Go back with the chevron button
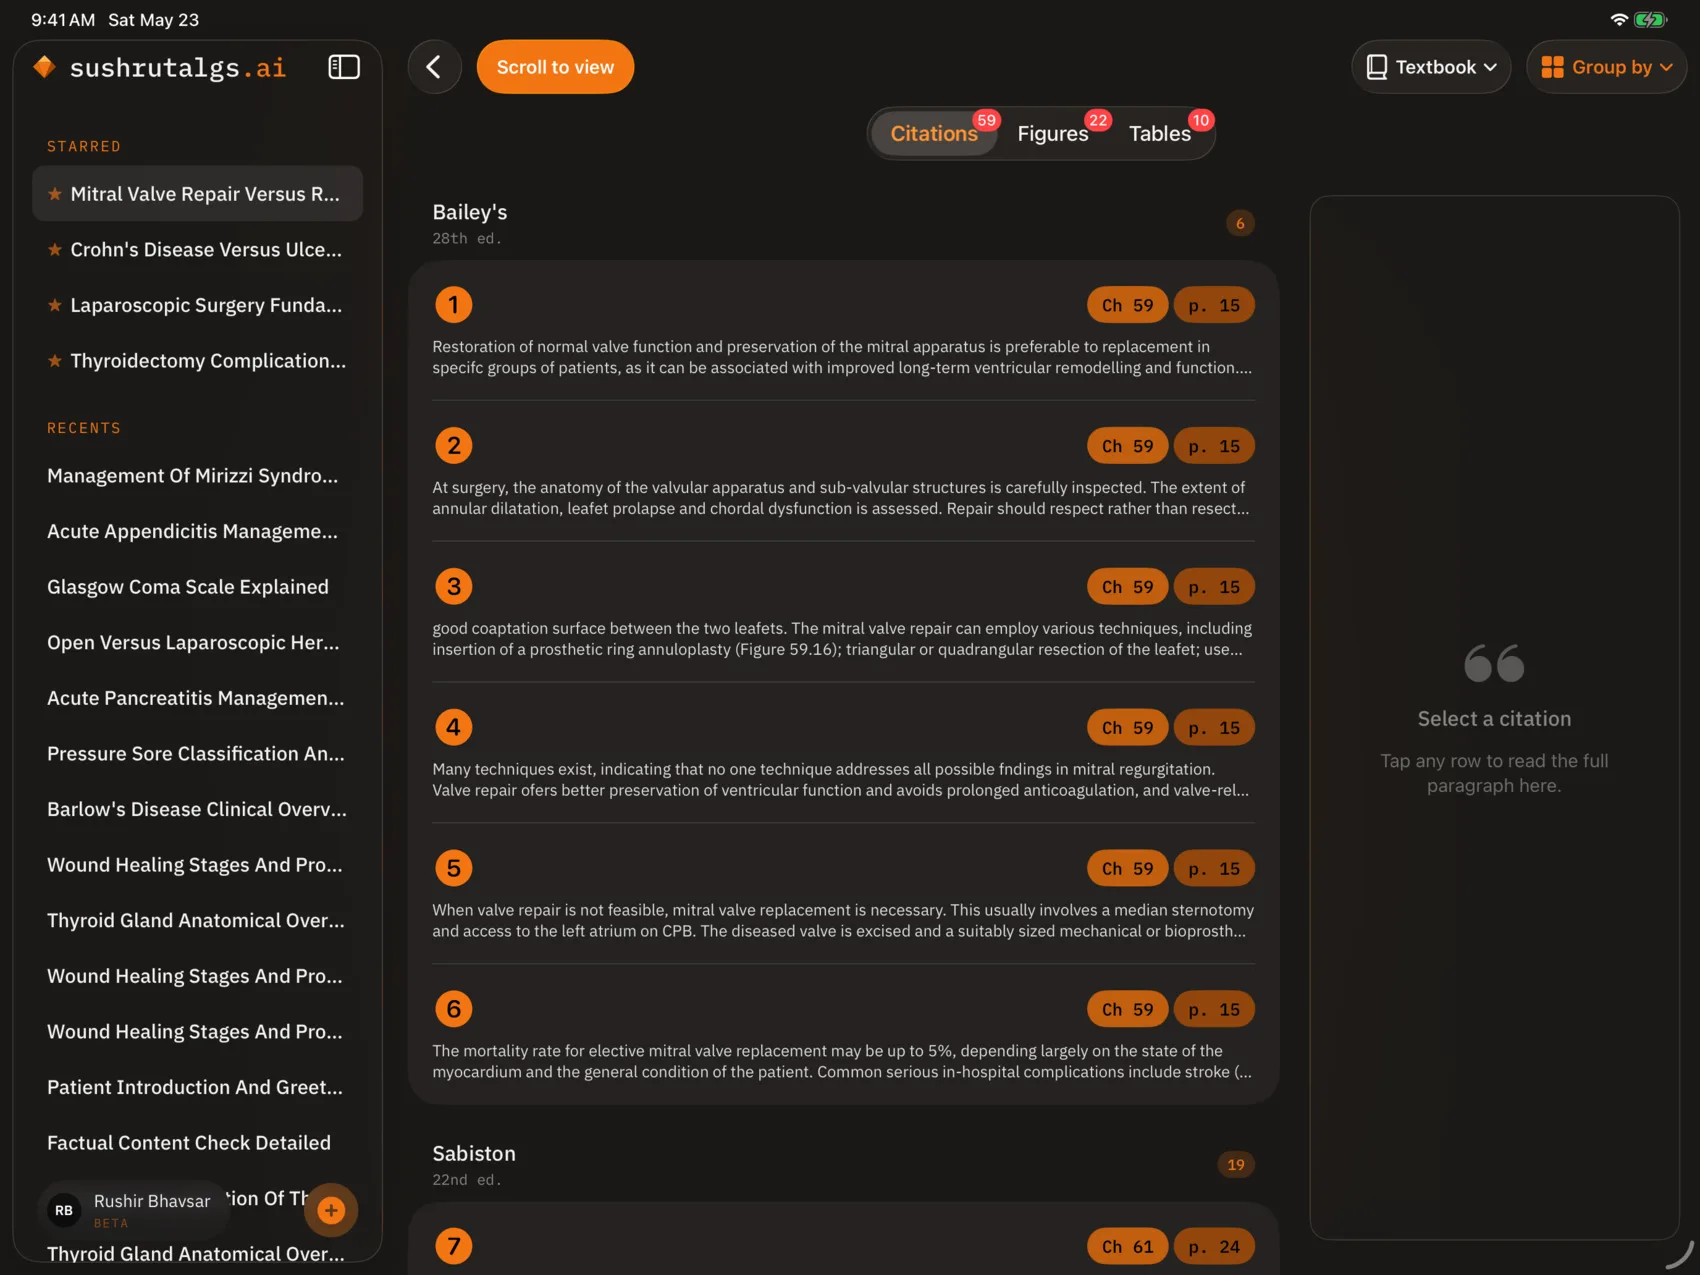 tap(434, 67)
